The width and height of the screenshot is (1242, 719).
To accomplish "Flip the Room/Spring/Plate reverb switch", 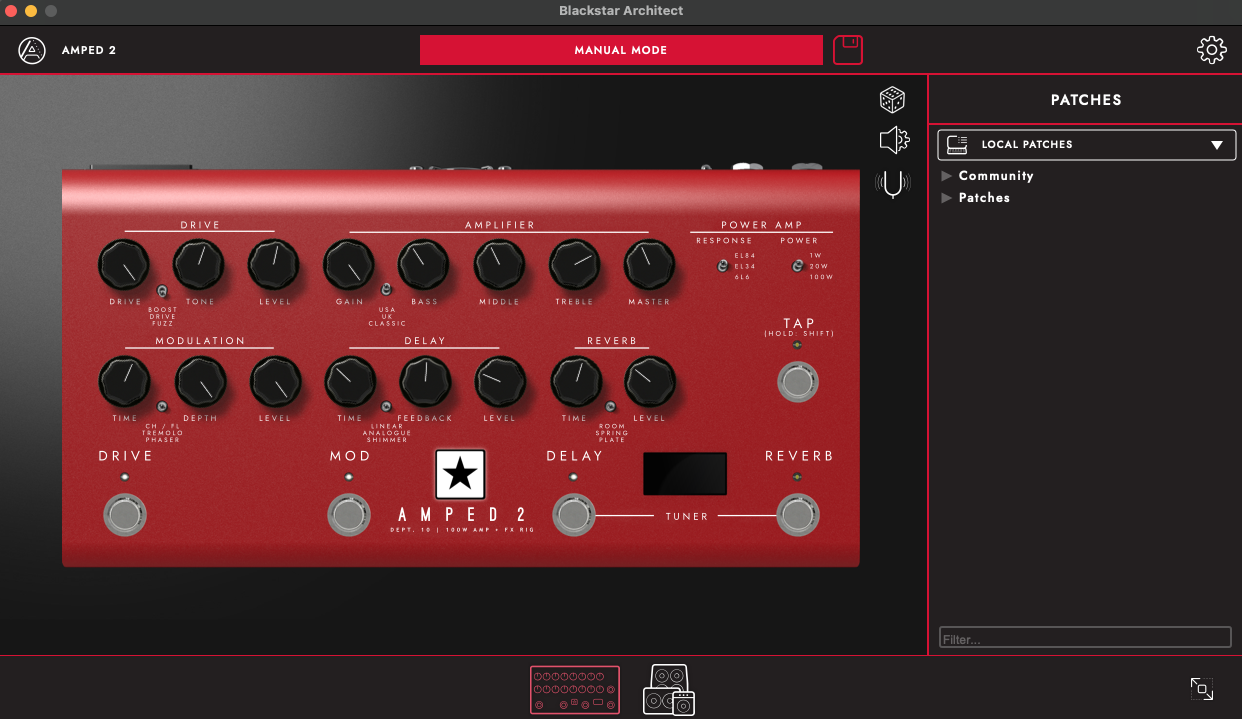I will [610, 406].
